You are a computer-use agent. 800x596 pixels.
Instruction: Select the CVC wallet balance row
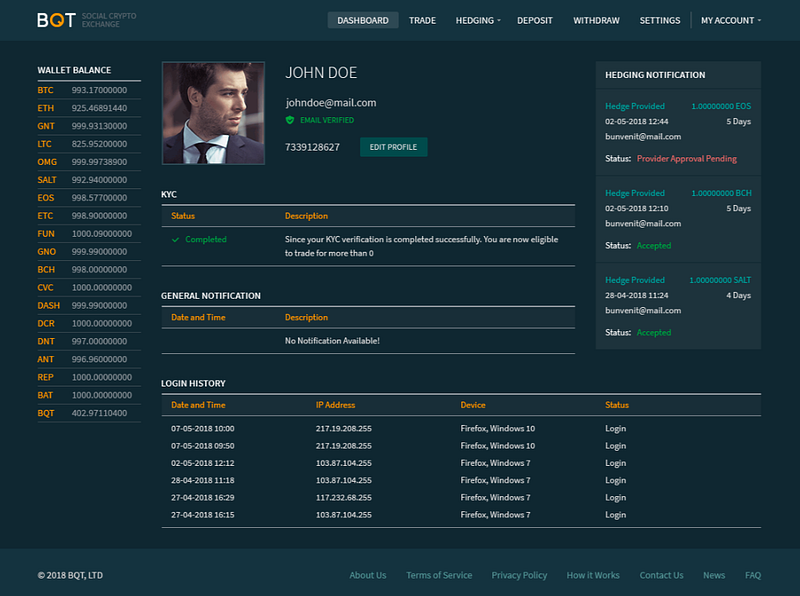[89, 287]
